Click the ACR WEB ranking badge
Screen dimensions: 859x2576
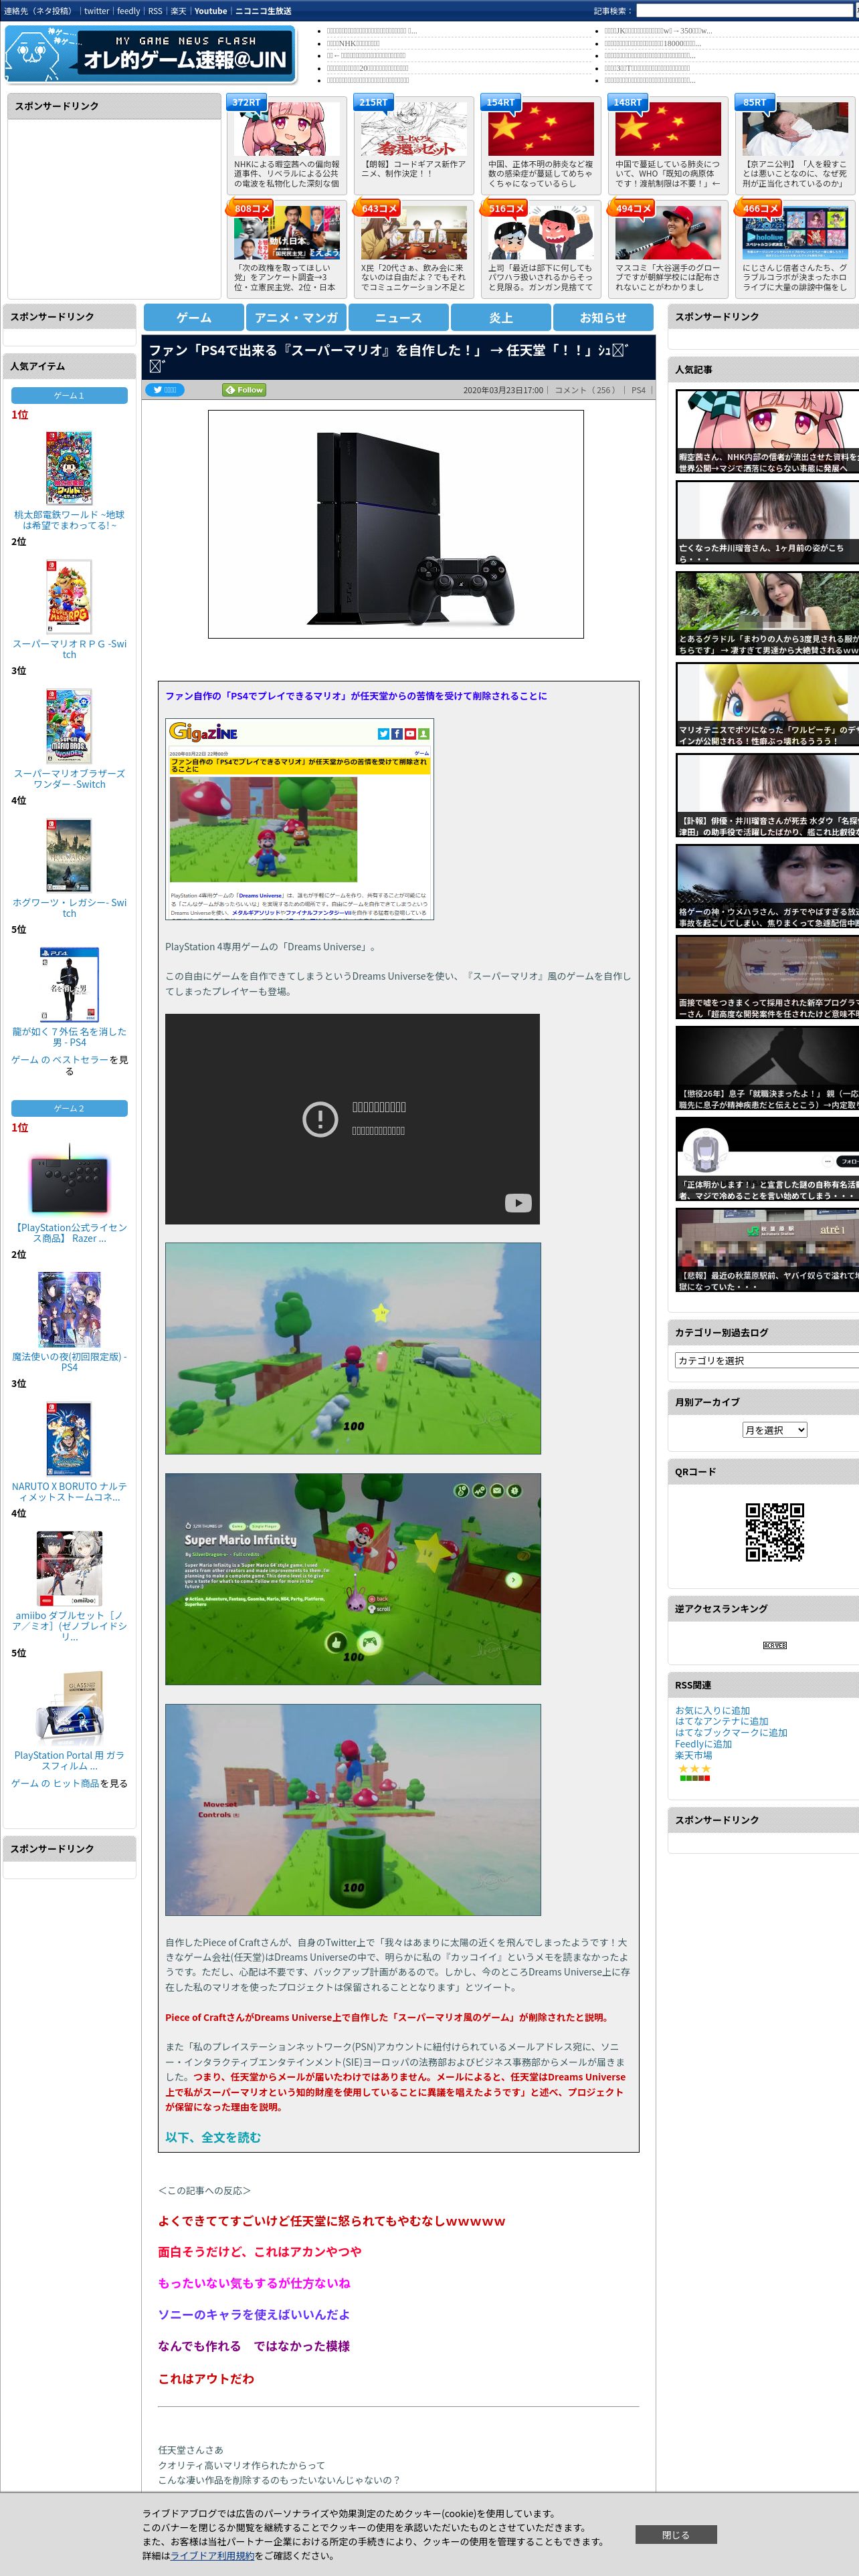tap(774, 1645)
